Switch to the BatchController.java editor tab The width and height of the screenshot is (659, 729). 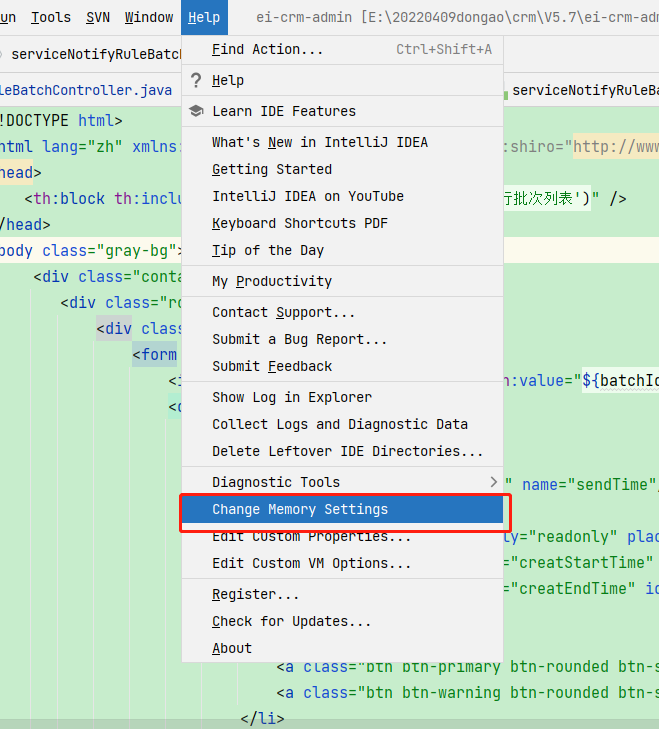[x=86, y=90]
